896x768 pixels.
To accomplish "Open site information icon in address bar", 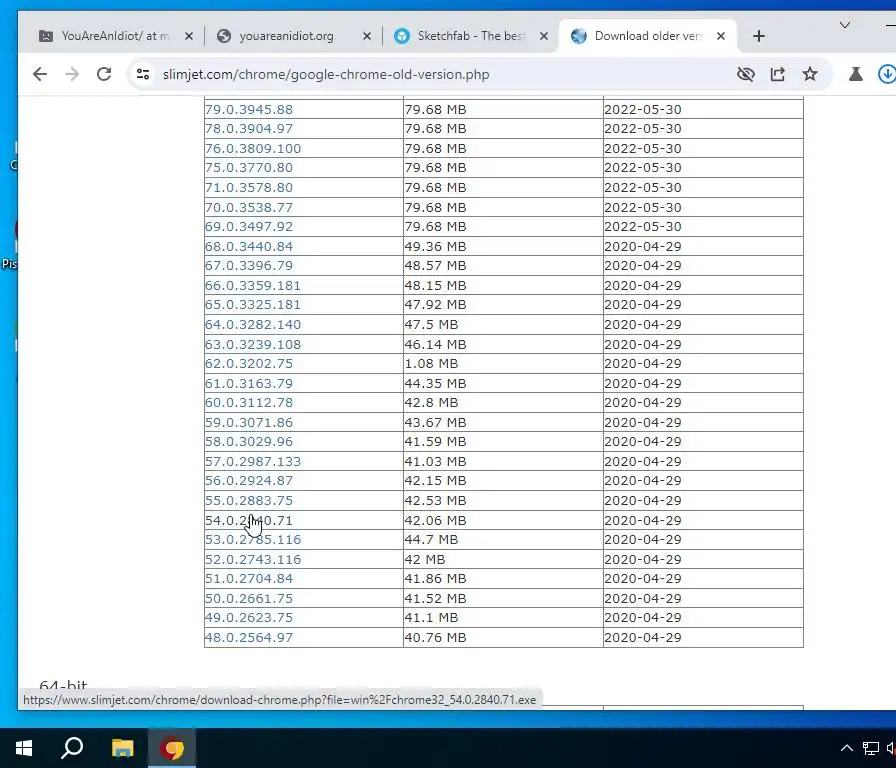I will tap(143, 74).
